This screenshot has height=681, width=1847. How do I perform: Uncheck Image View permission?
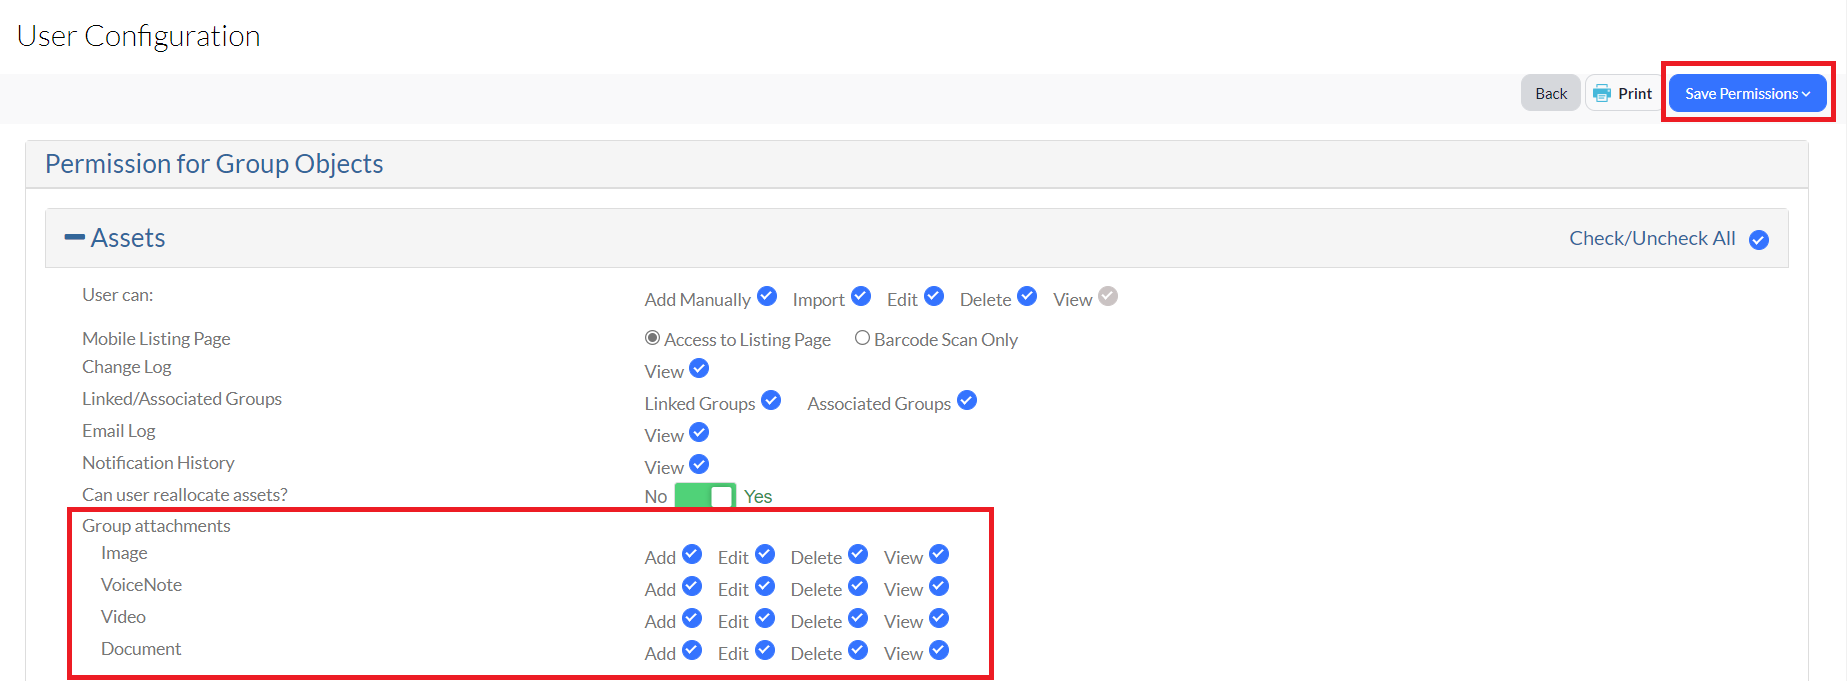point(939,554)
